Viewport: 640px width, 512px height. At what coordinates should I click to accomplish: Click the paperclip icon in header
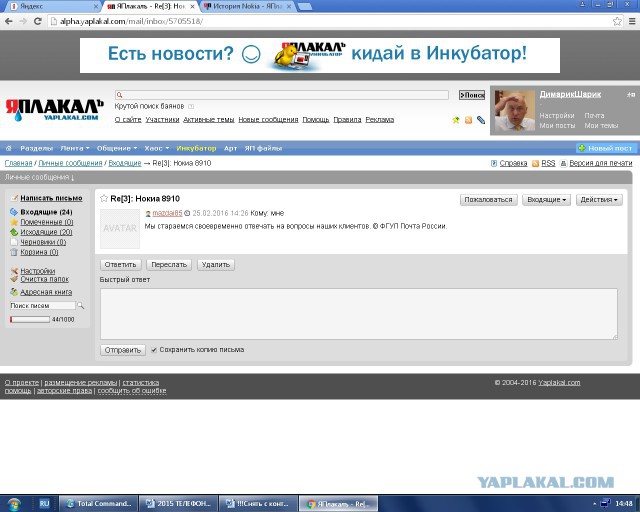click(481, 120)
